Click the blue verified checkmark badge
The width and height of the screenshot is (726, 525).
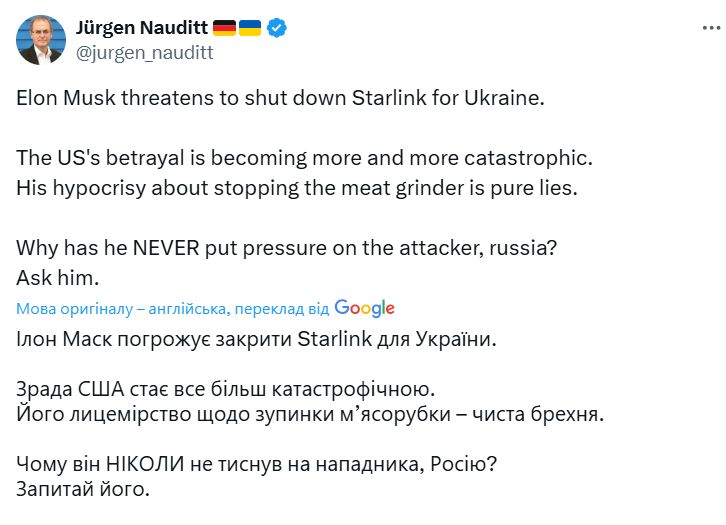pos(276,28)
